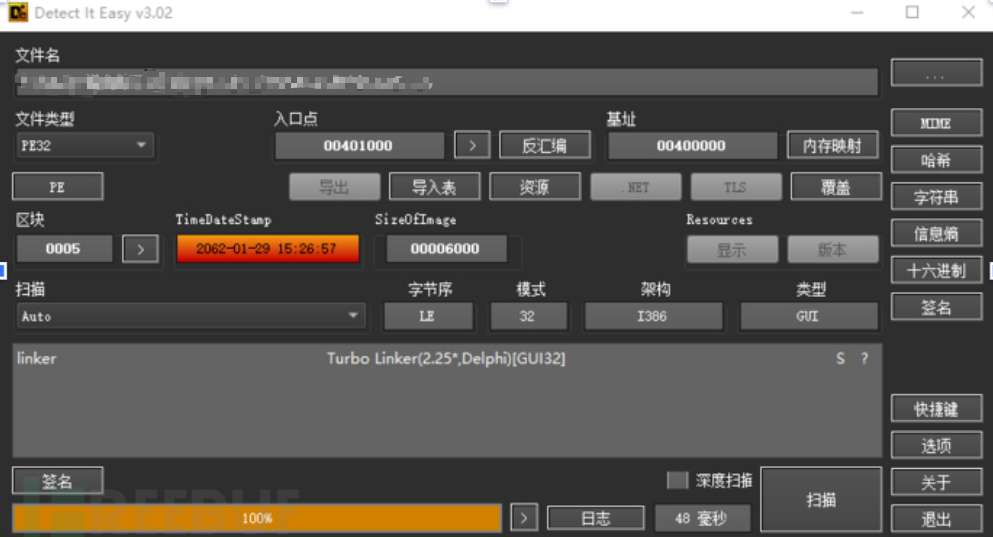Click the Detect It Easy title bar icon

[18, 13]
